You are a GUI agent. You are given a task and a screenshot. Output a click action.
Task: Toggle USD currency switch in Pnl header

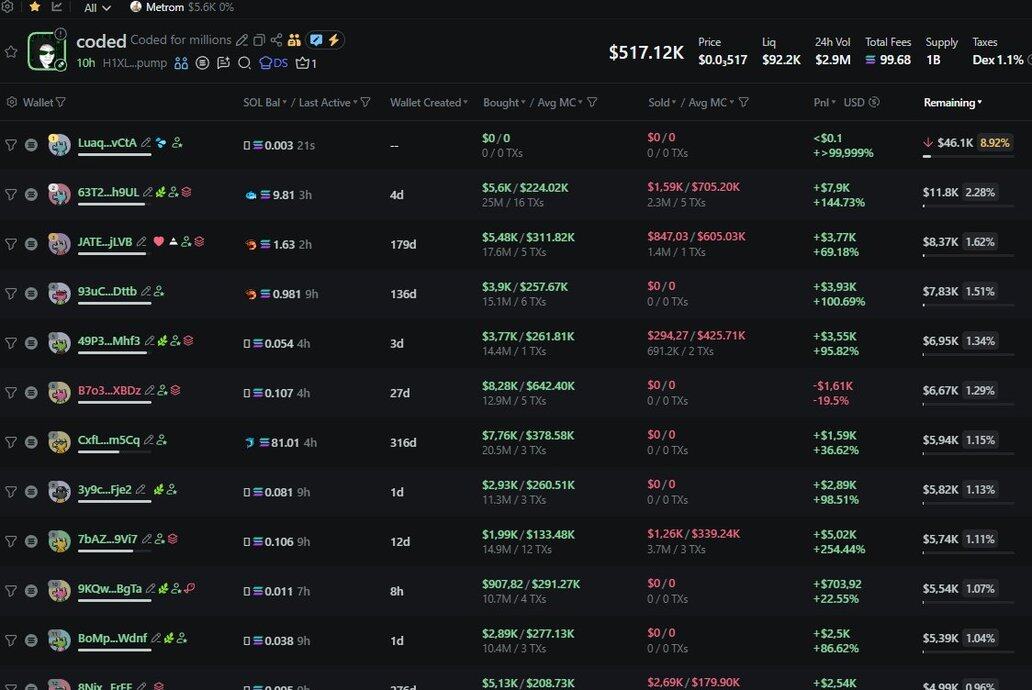tap(874, 102)
